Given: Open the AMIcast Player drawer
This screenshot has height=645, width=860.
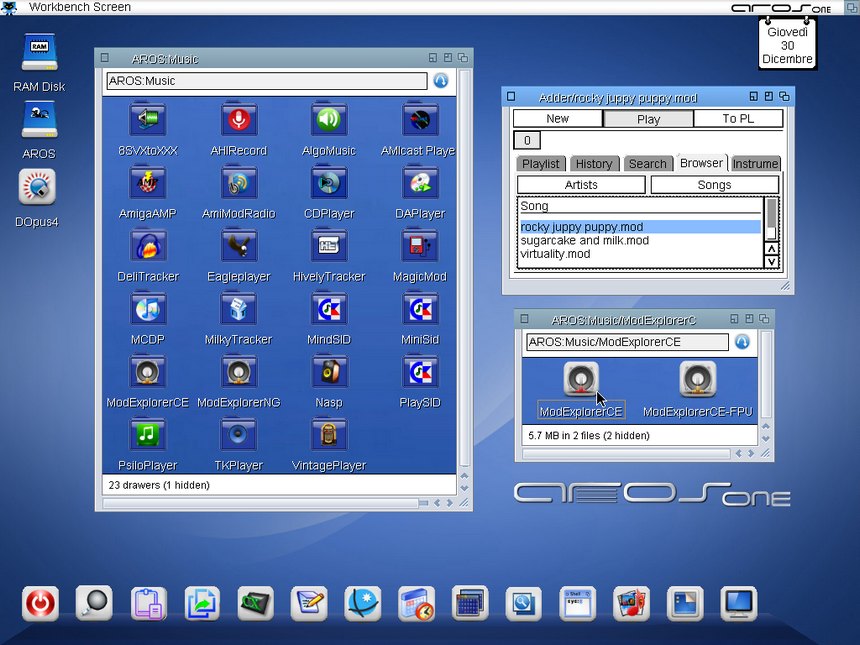Looking at the screenshot, I should 420,119.
